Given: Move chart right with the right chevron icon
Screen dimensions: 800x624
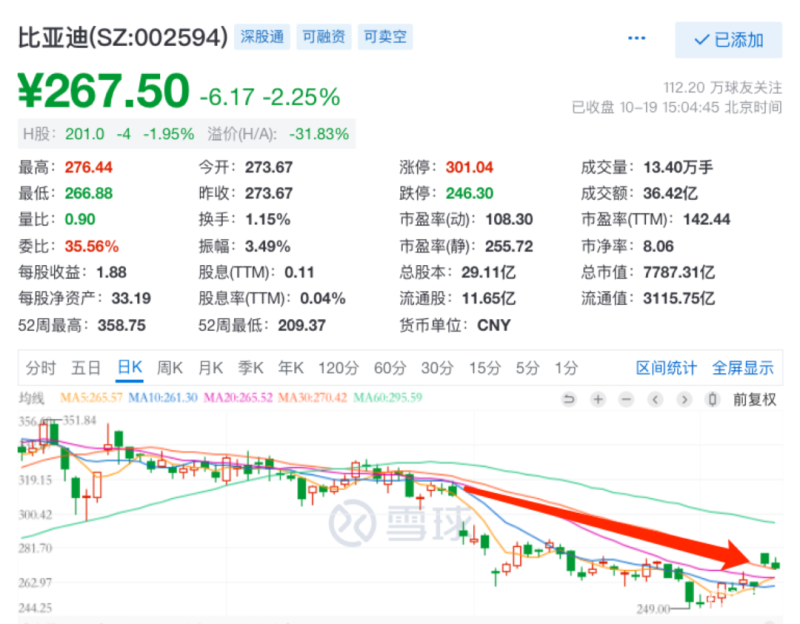Looking at the screenshot, I should pos(685,399).
